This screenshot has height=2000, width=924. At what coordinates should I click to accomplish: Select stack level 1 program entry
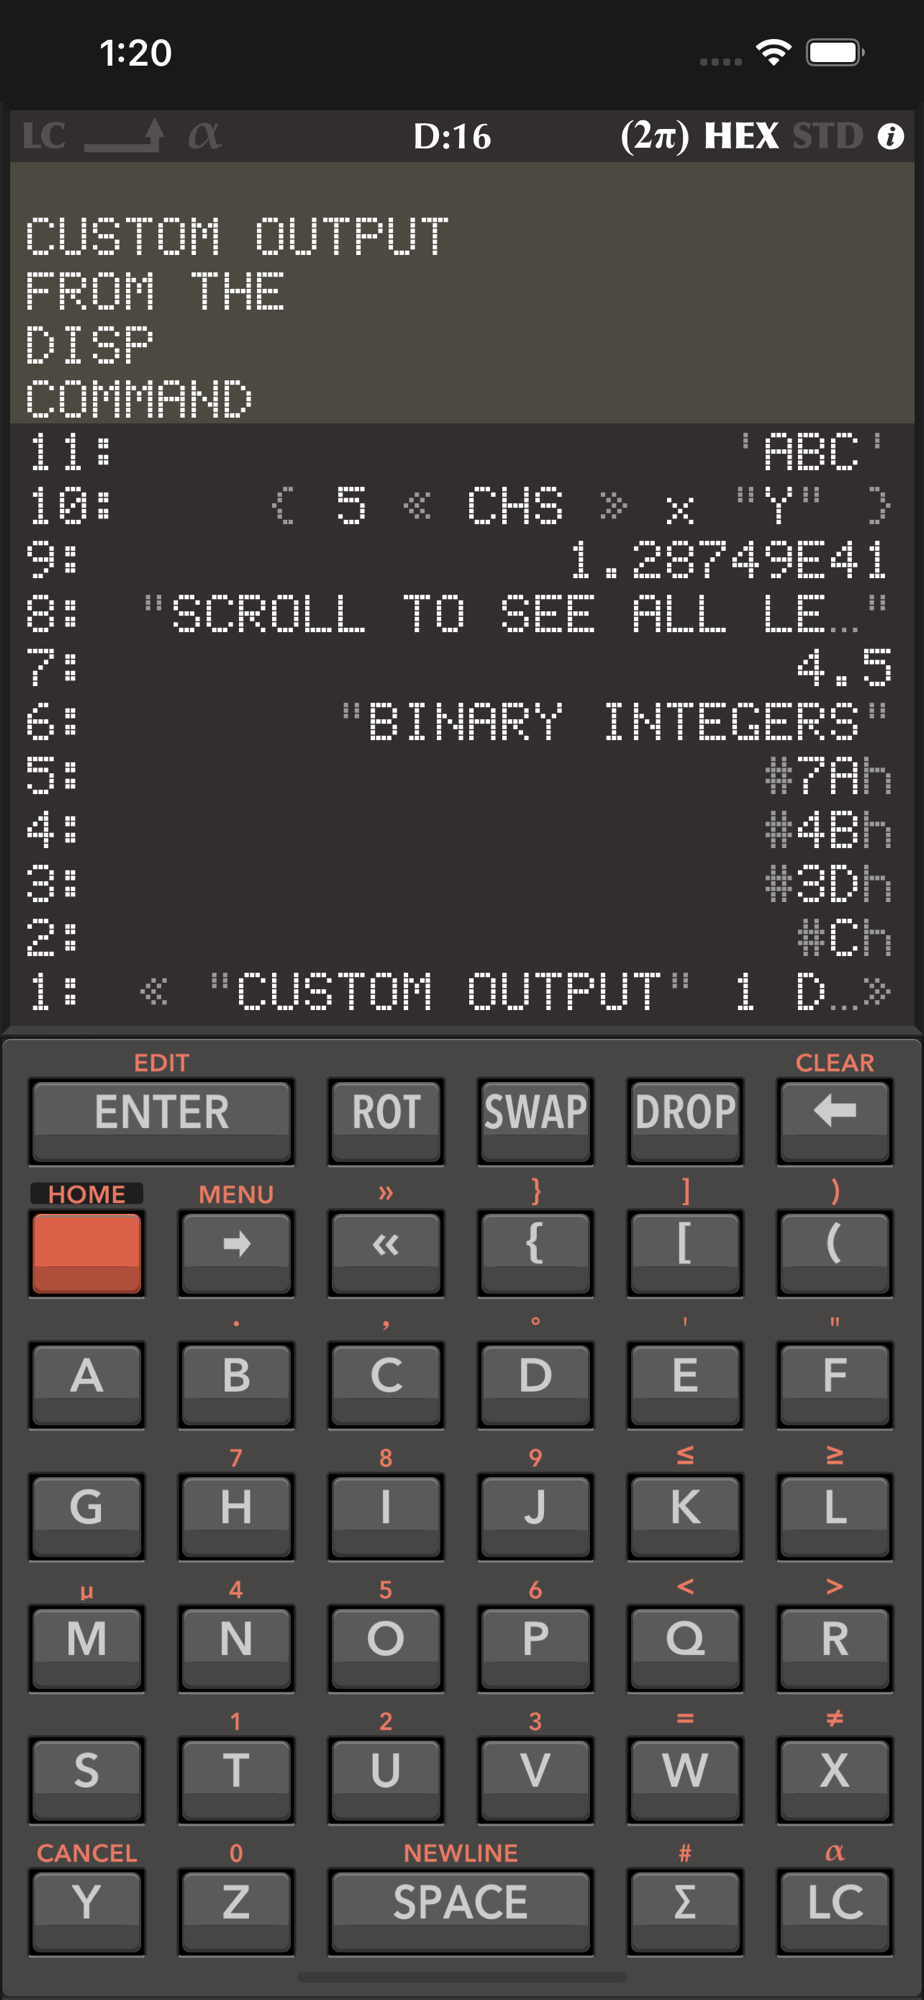[462, 991]
